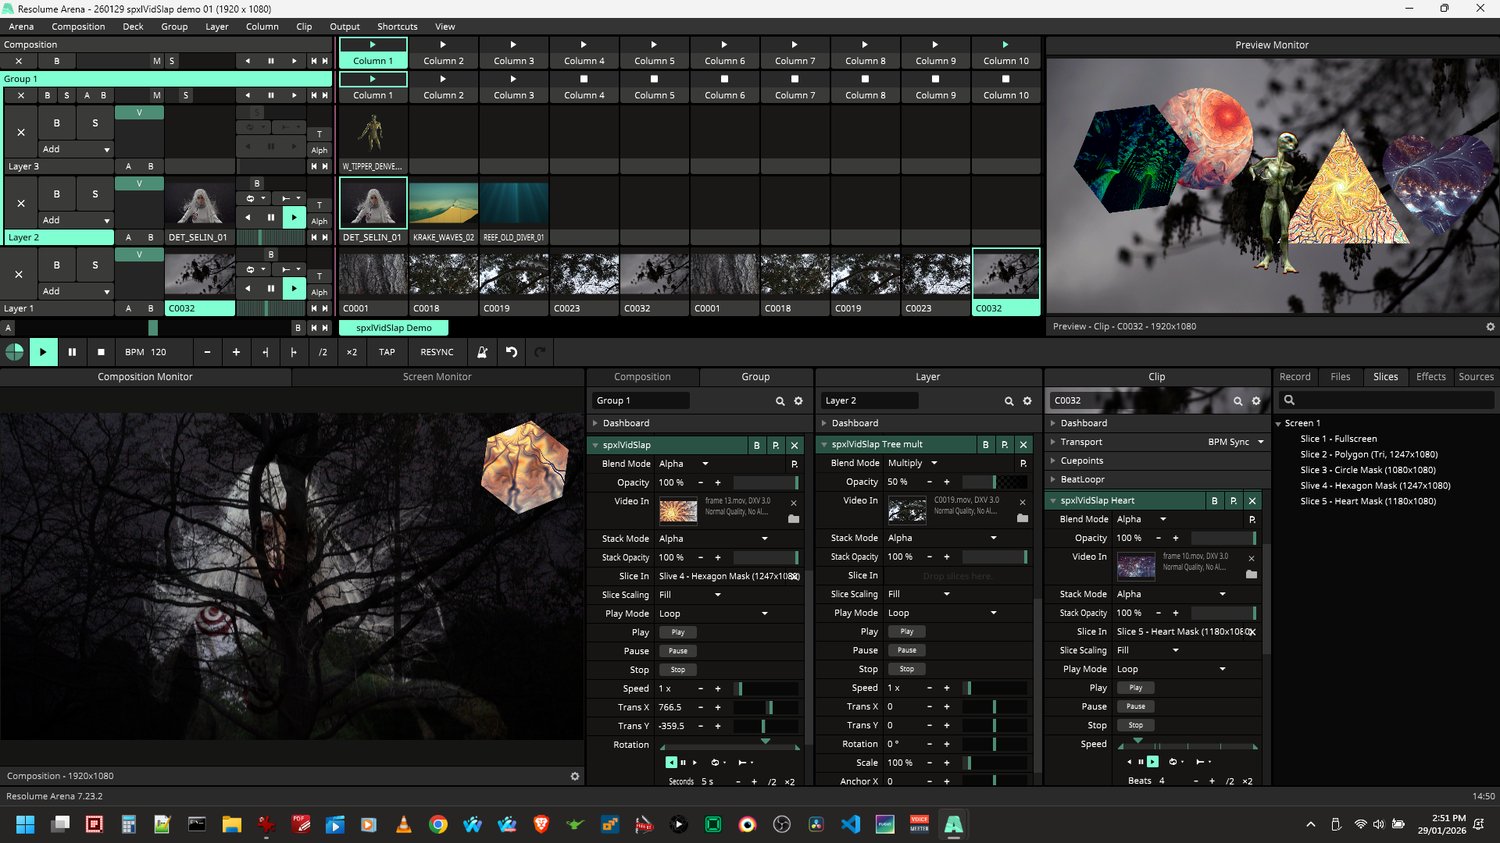Switch to the Effects tab
Image resolution: width=1500 pixels, height=843 pixels.
(x=1430, y=377)
